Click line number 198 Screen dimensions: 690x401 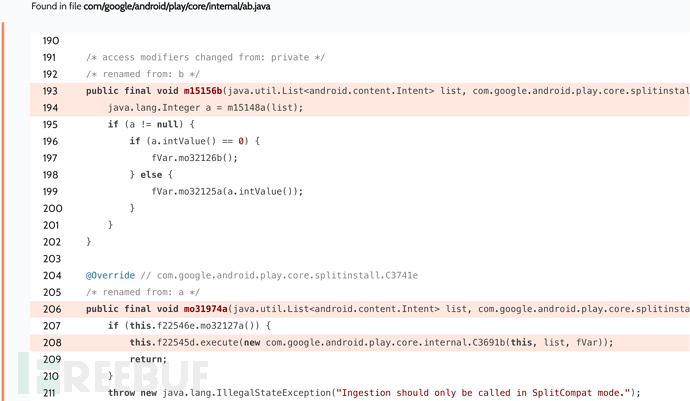[51, 175]
